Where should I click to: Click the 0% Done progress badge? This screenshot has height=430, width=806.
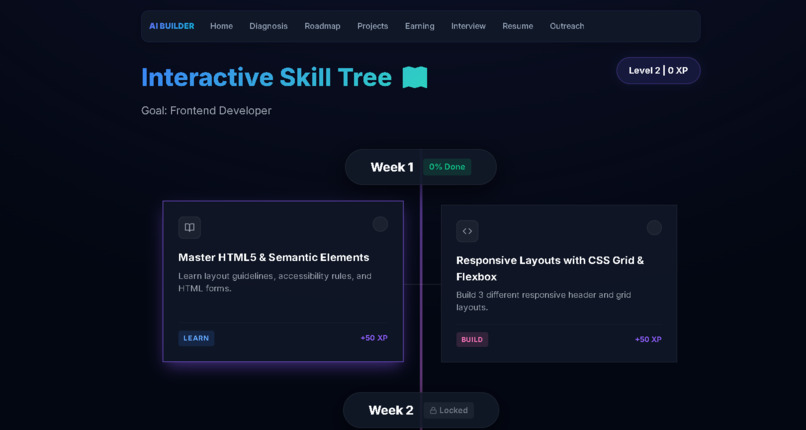[447, 167]
